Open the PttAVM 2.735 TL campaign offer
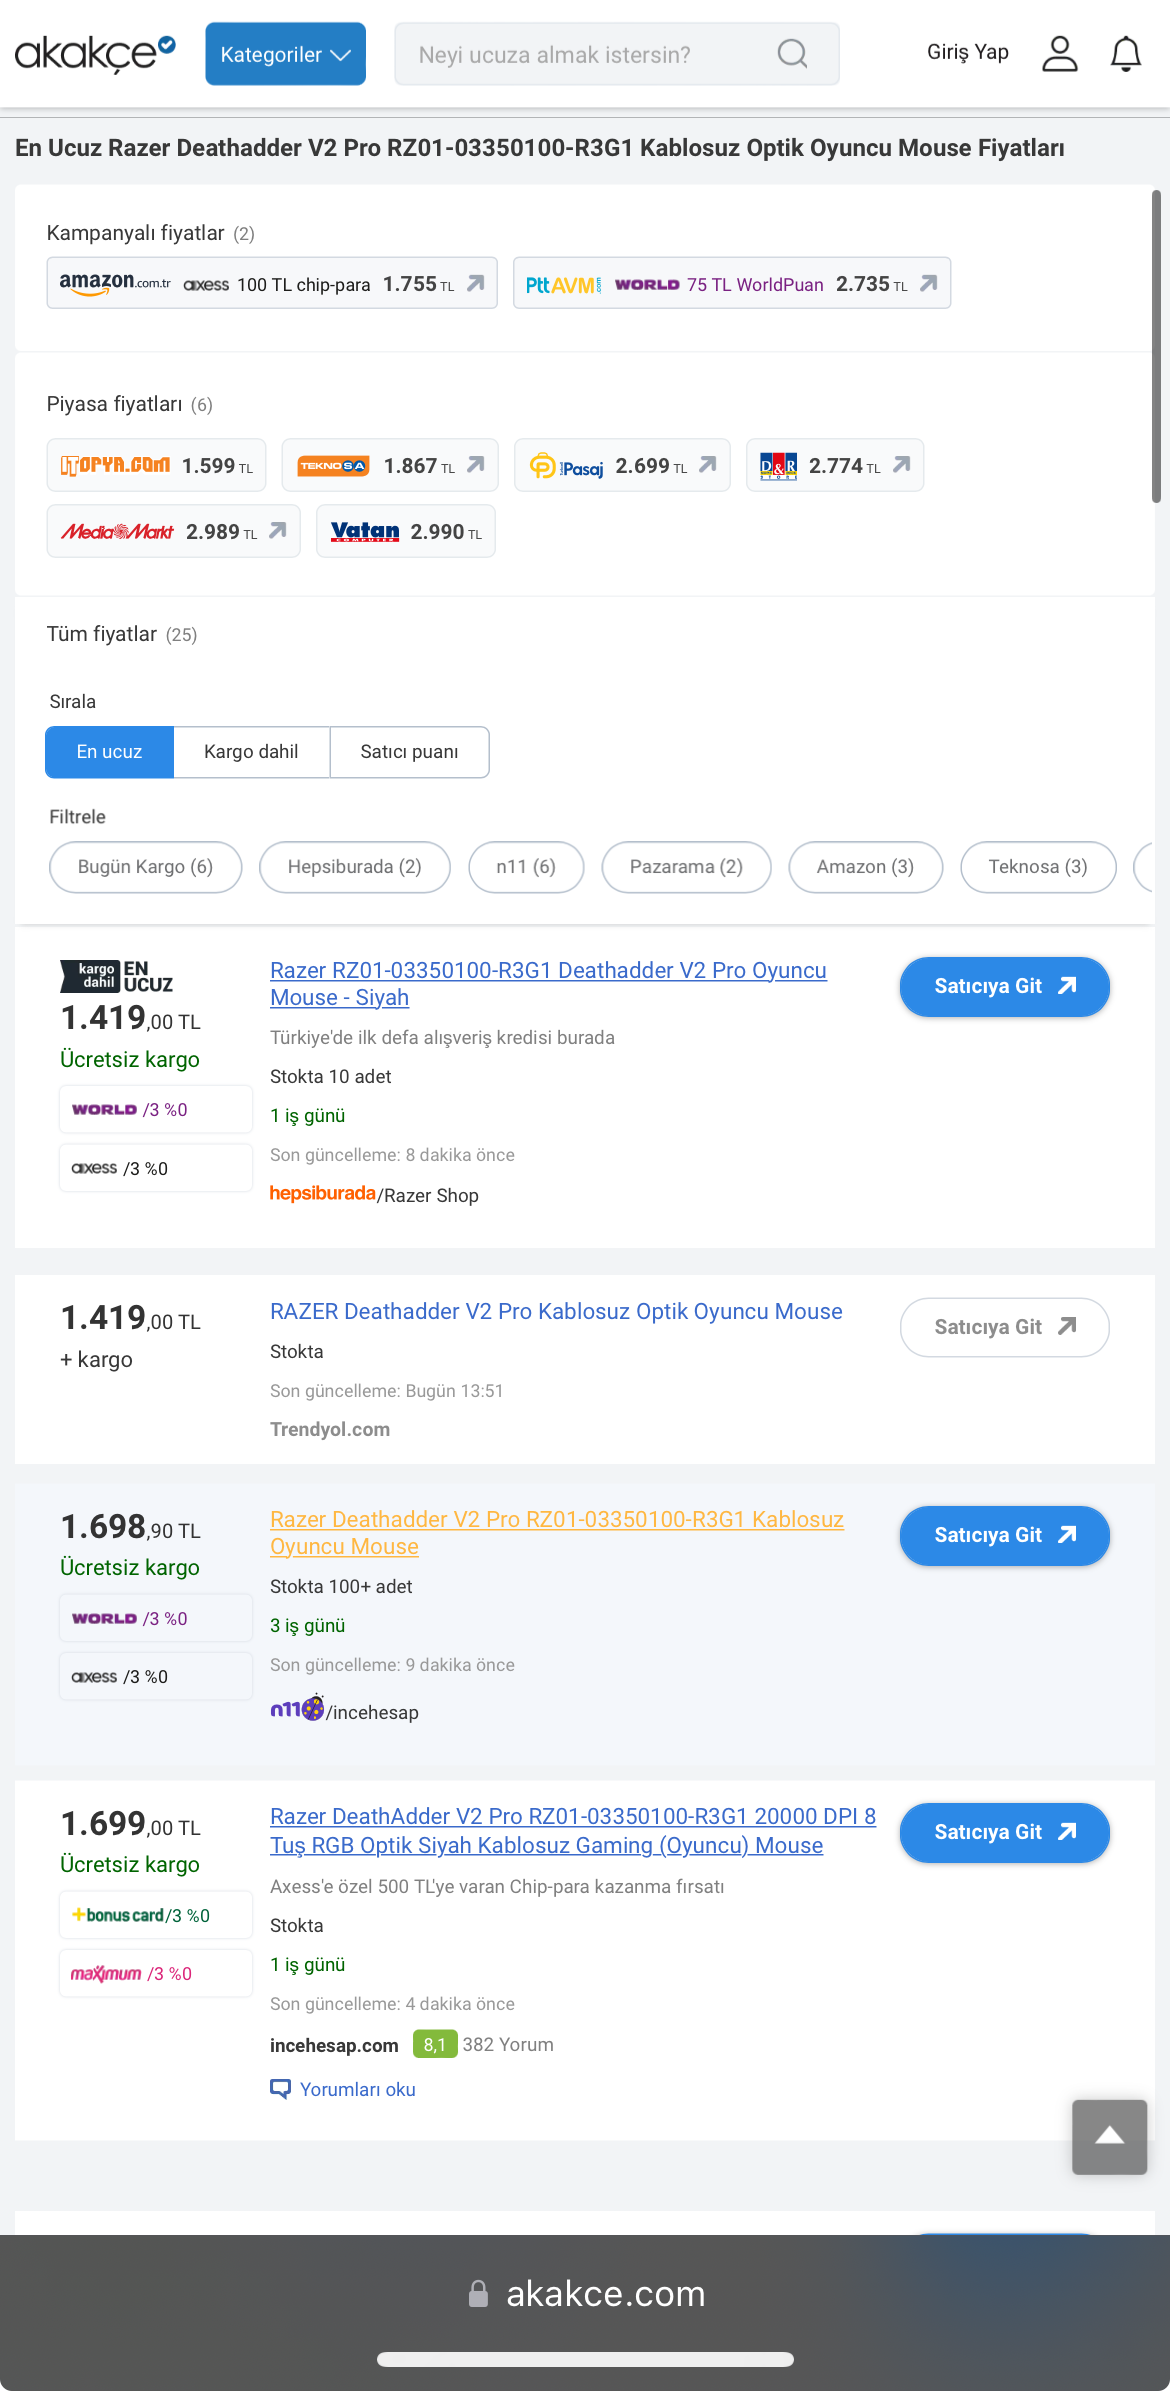 (732, 284)
